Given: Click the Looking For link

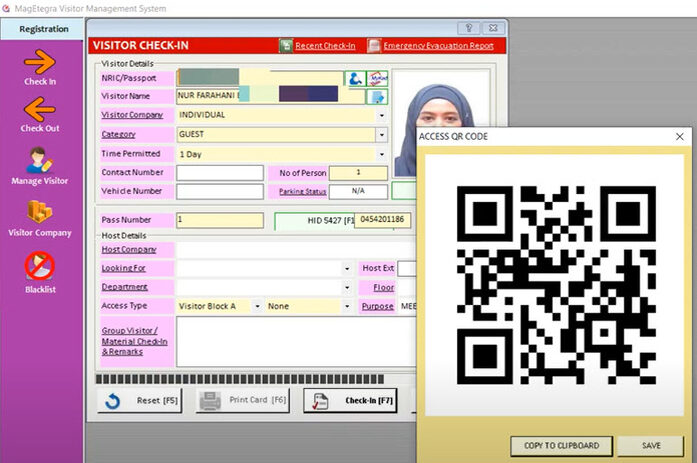Looking at the screenshot, I should [124, 268].
